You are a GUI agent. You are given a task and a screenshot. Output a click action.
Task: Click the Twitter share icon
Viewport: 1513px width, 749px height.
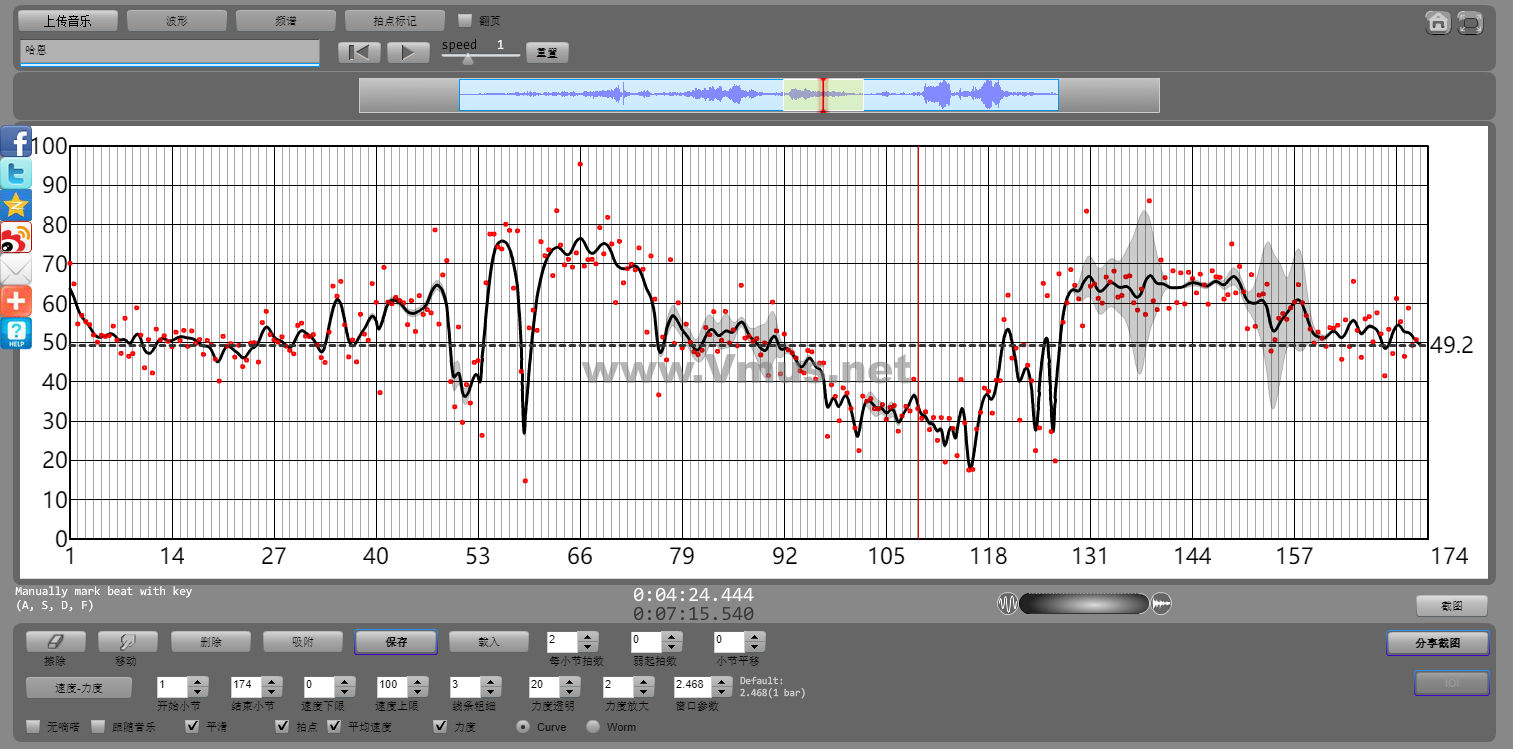(x=16, y=173)
